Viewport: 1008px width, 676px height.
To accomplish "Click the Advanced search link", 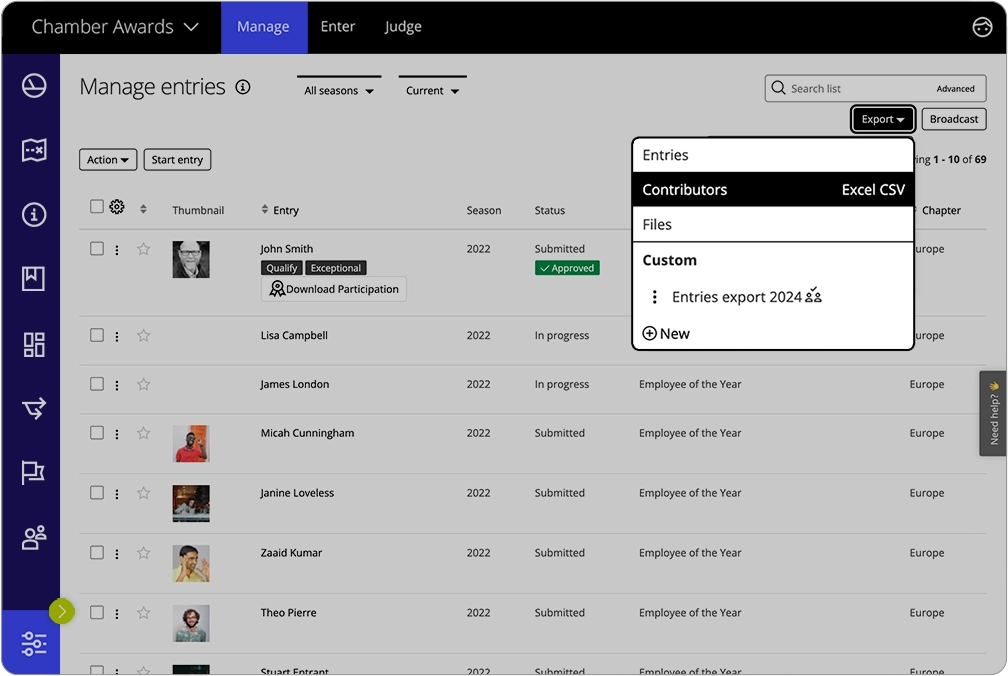I will coord(955,88).
